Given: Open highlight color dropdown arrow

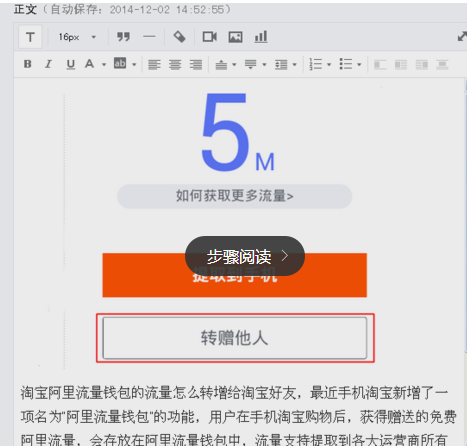Looking at the screenshot, I should click(x=134, y=64).
